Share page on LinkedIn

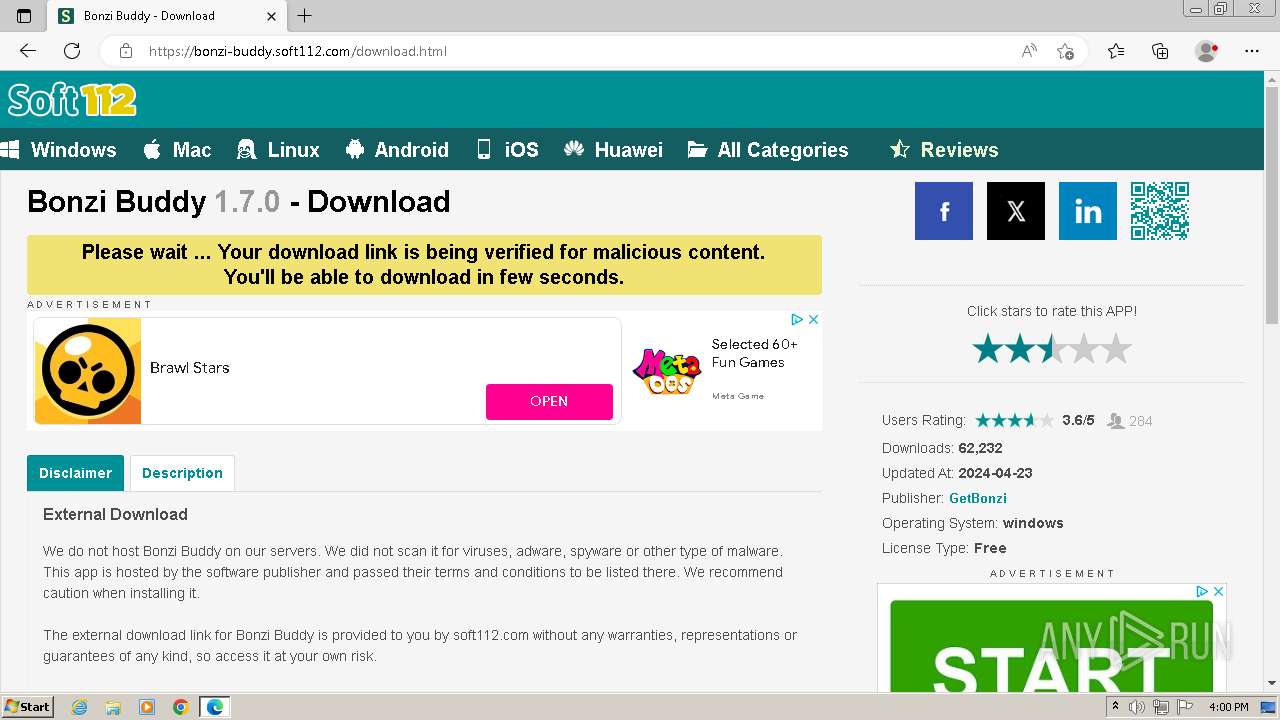[1088, 211]
